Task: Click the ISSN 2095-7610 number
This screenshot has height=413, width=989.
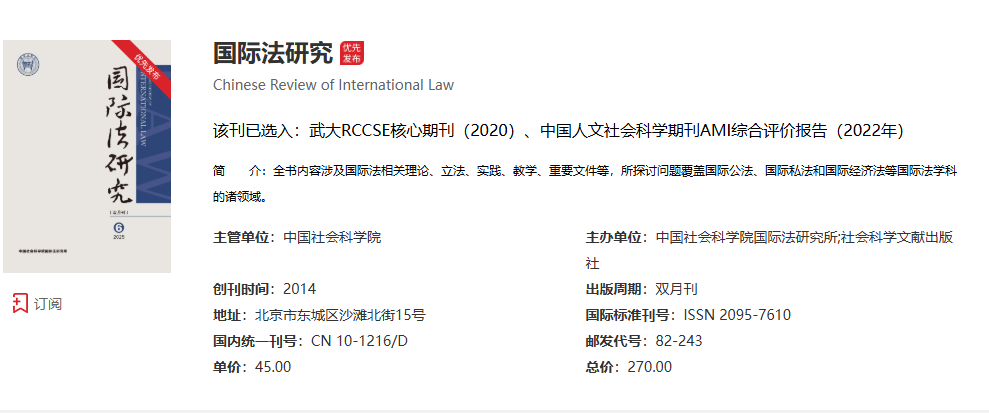Action: [x=737, y=315]
